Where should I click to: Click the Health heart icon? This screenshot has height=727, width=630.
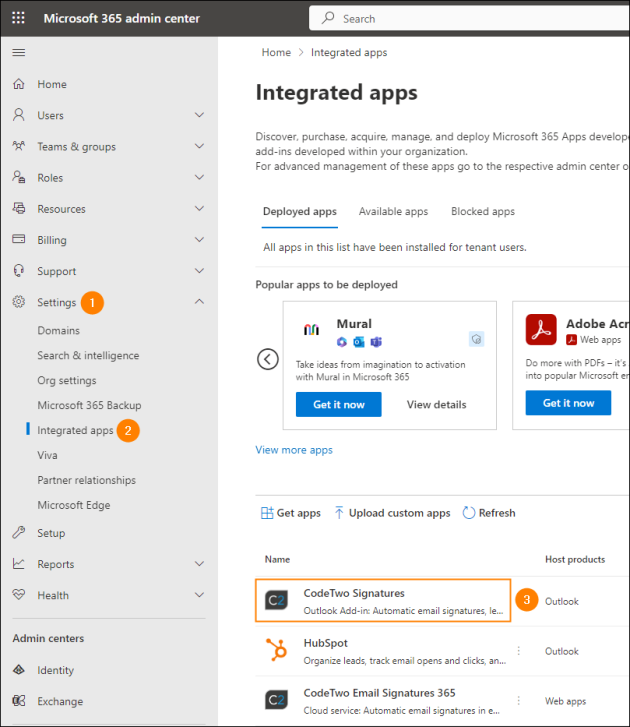coord(19,594)
